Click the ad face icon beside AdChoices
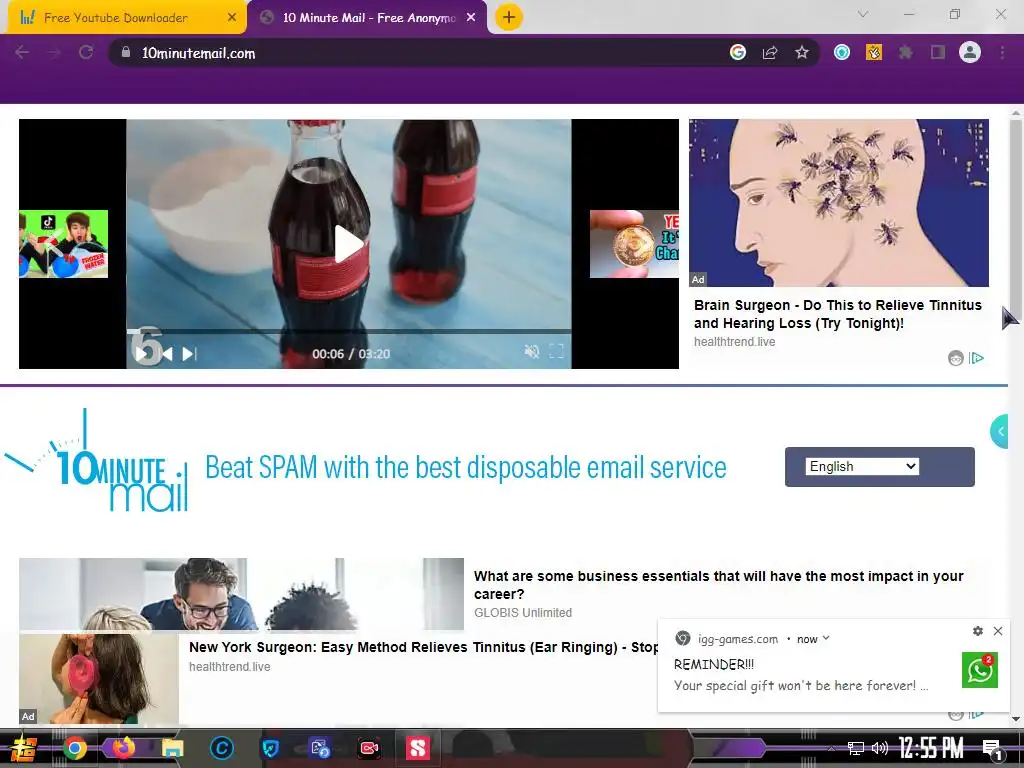Screen dimensions: 1024x768 [956, 358]
